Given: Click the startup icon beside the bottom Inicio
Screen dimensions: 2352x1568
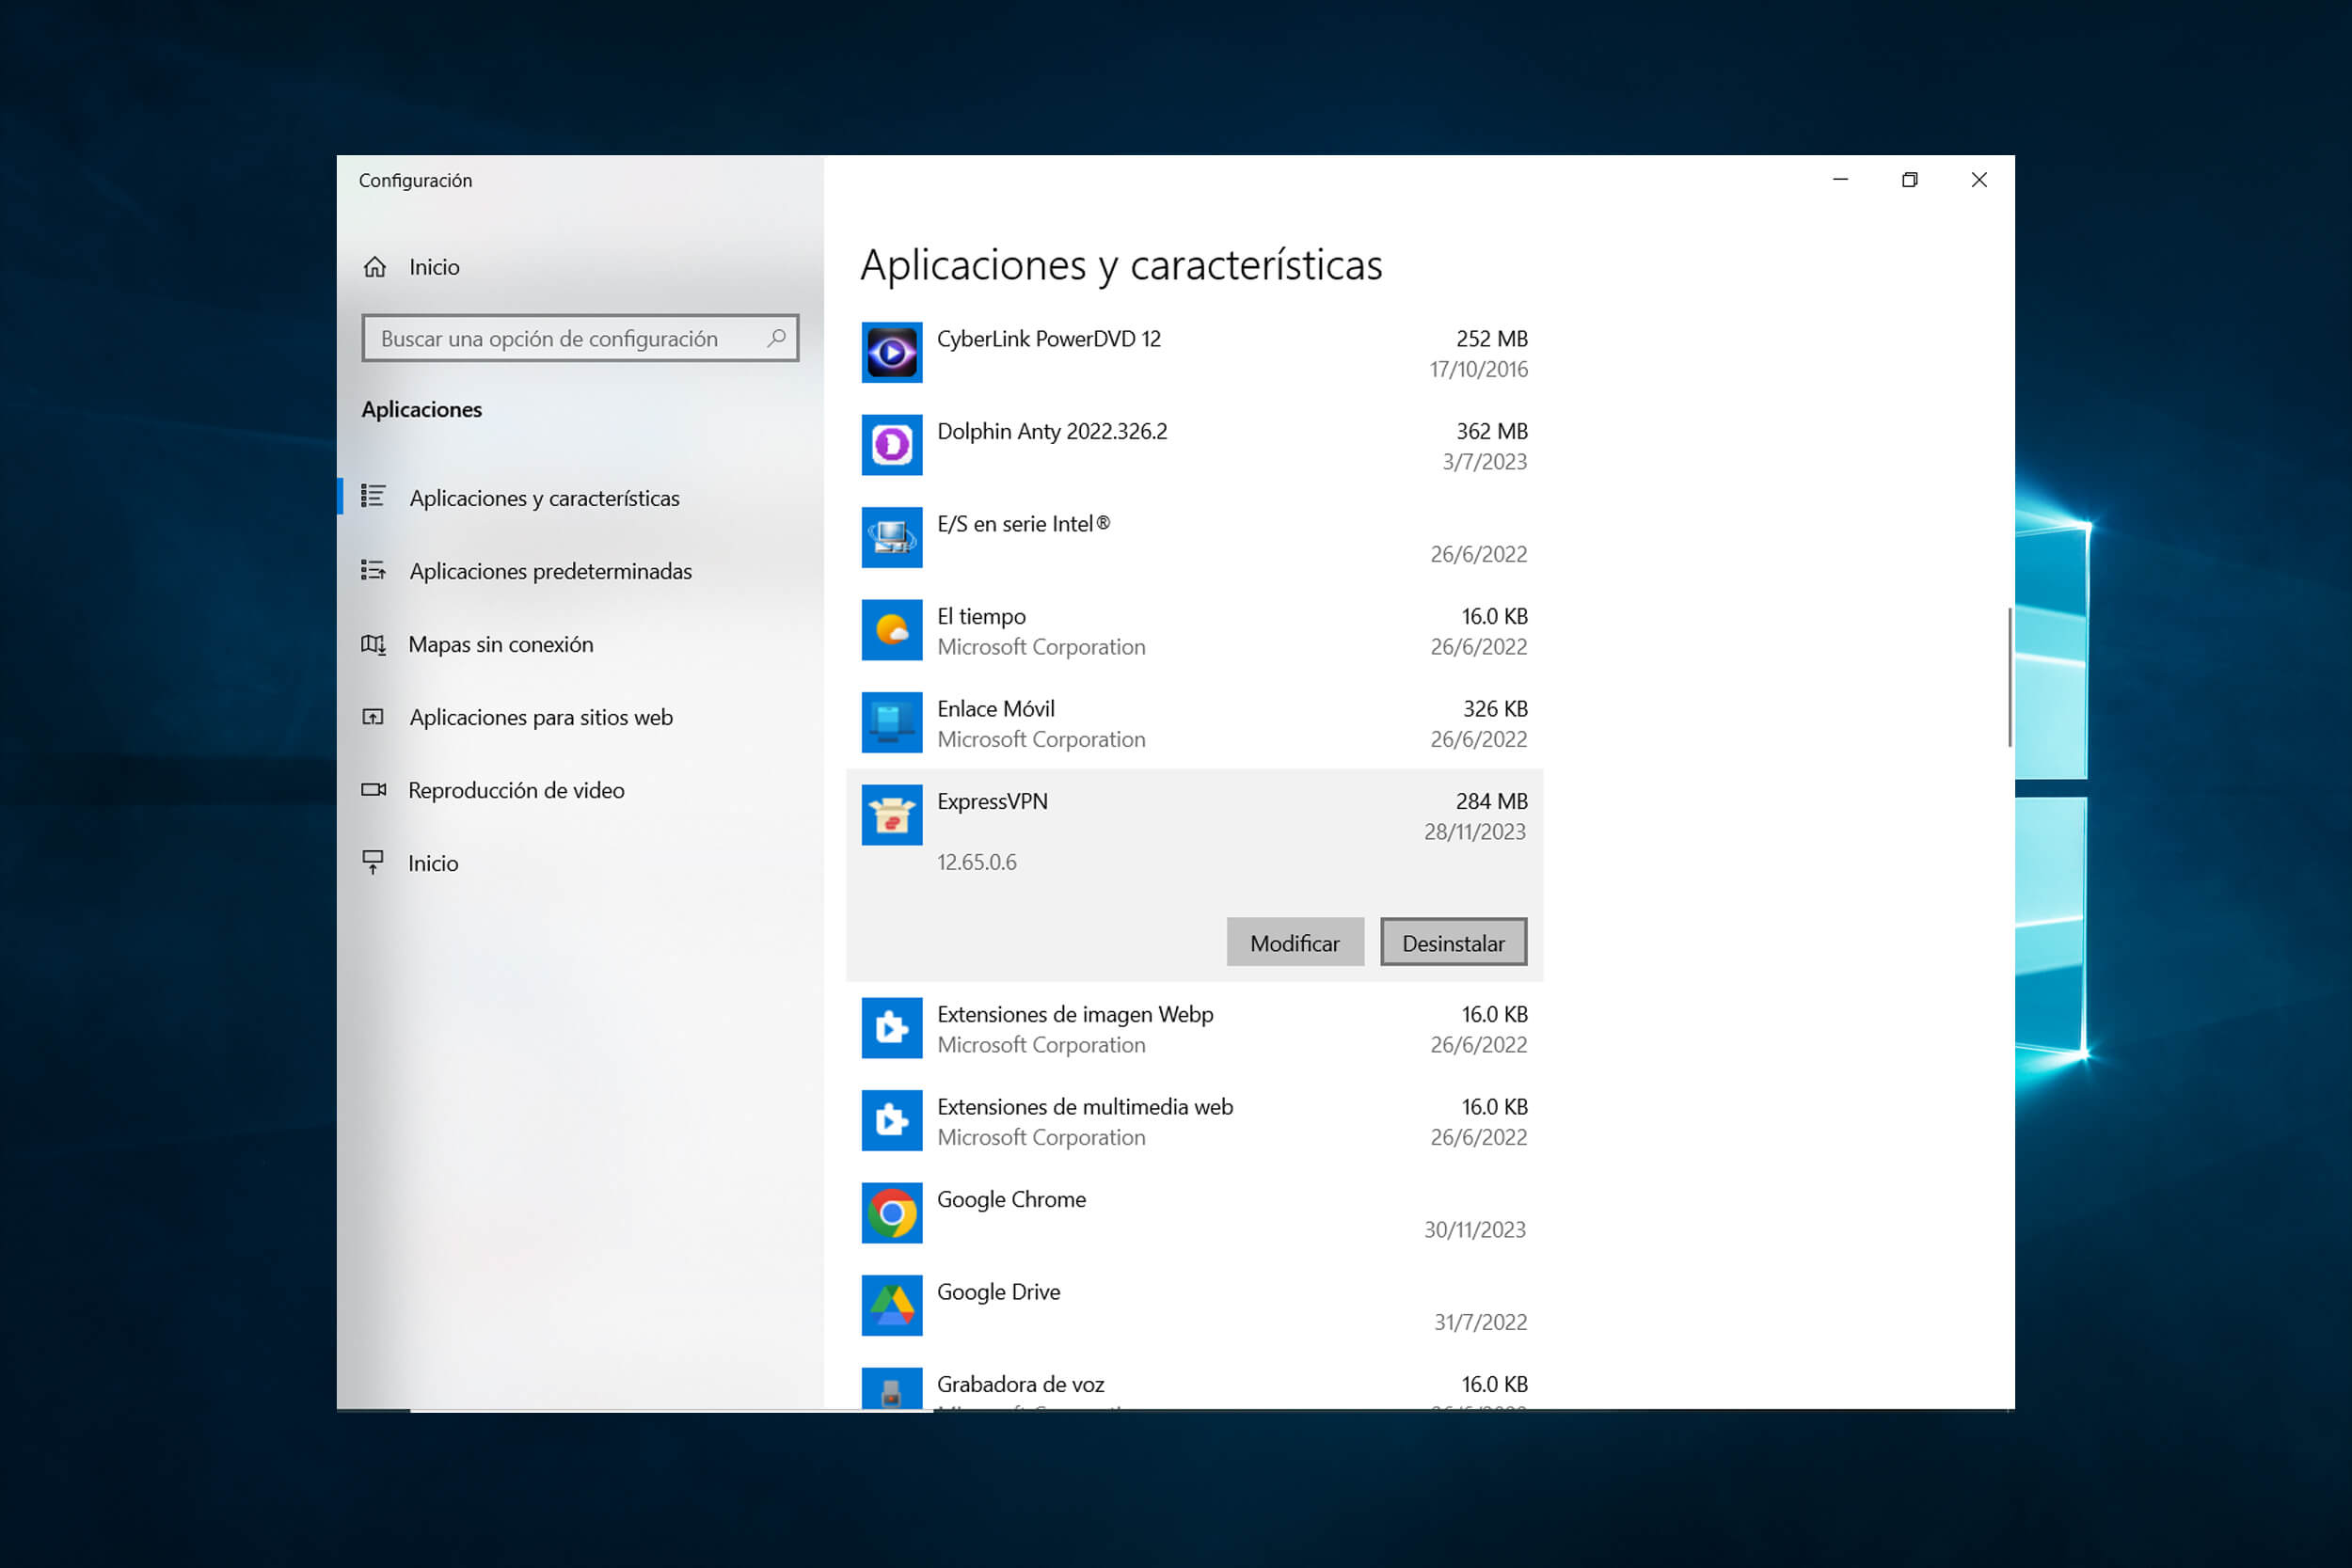Looking at the screenshot, I should (x=373, y=862).
